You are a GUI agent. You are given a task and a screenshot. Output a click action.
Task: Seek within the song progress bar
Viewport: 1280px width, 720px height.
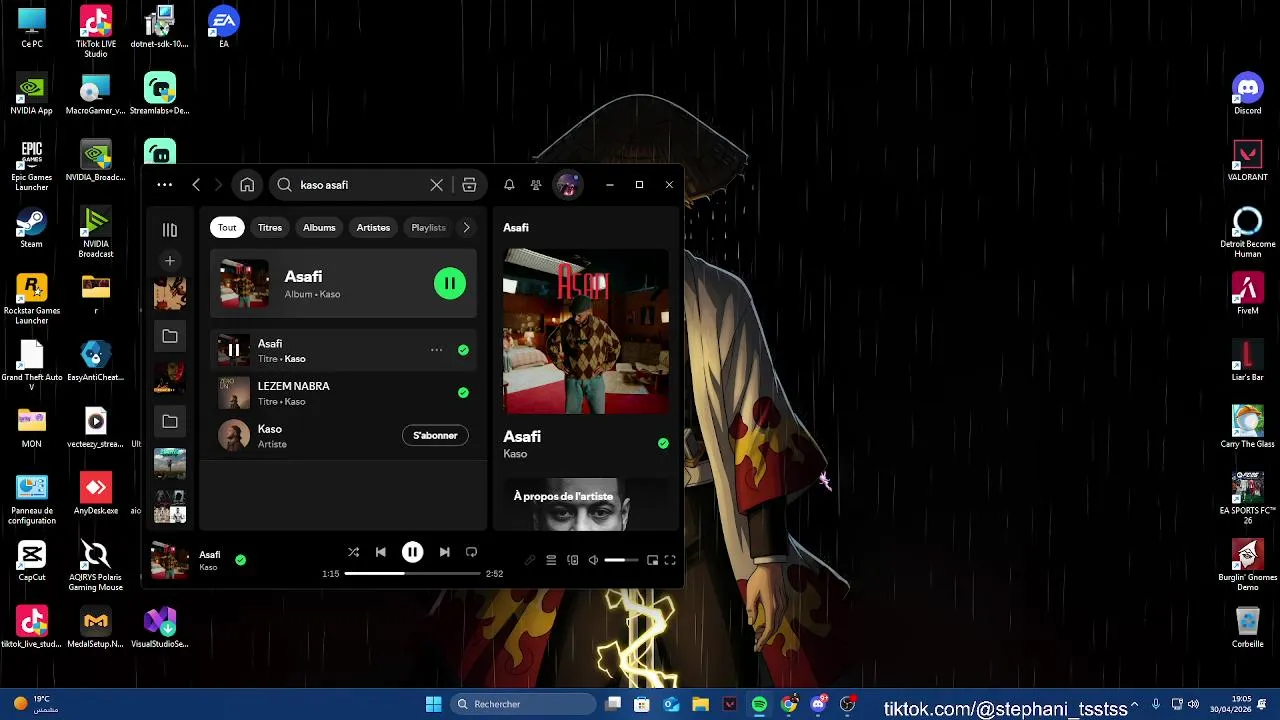tap(412, 574)
